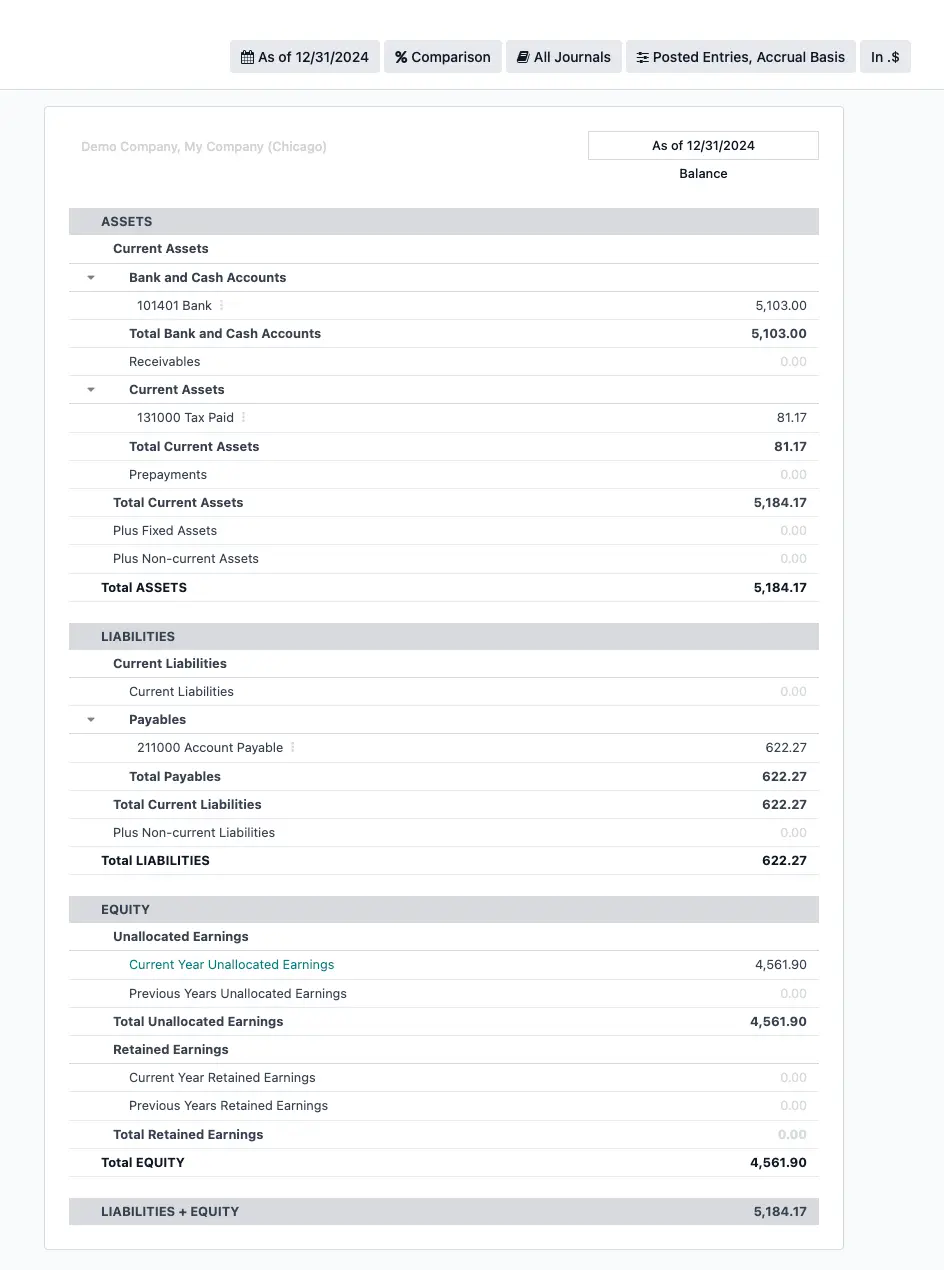Click the book icon on All Journals
944x1270 pixels.
523,57
